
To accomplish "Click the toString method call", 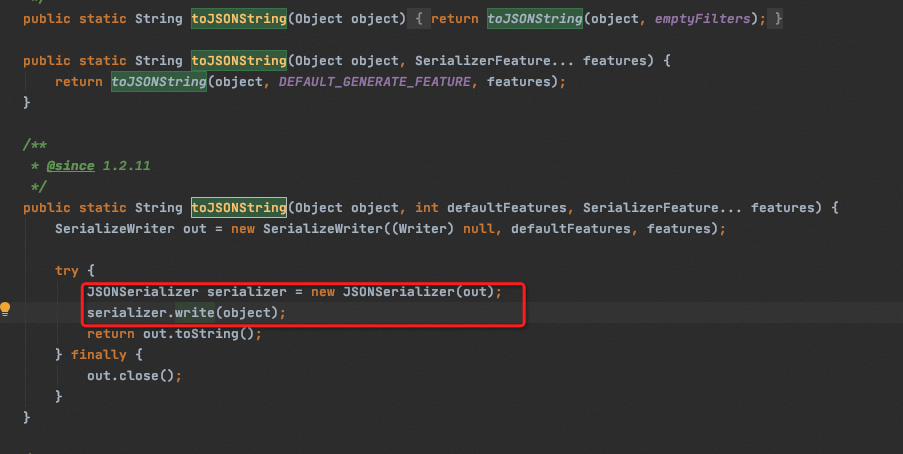I will pyautogui.click(x=207, y=334).
